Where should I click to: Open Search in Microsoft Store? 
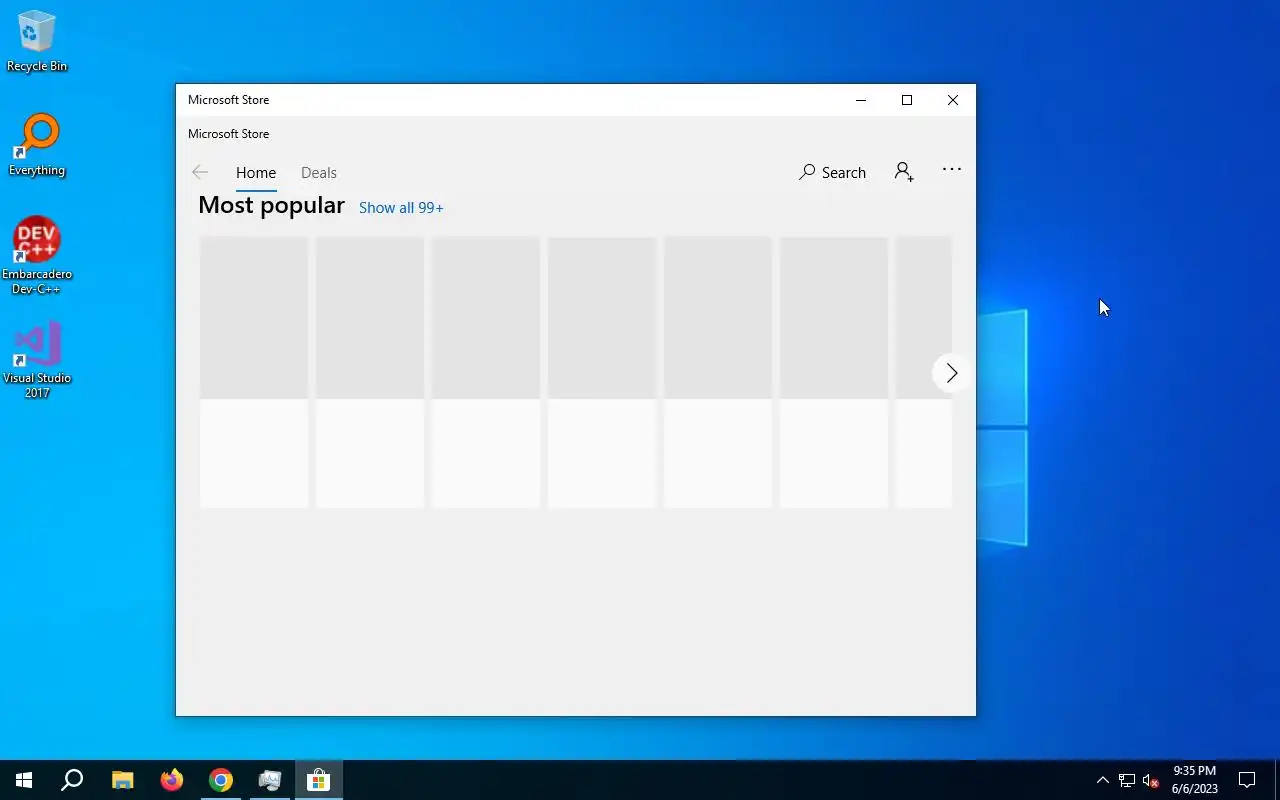[x=832, y=172]
